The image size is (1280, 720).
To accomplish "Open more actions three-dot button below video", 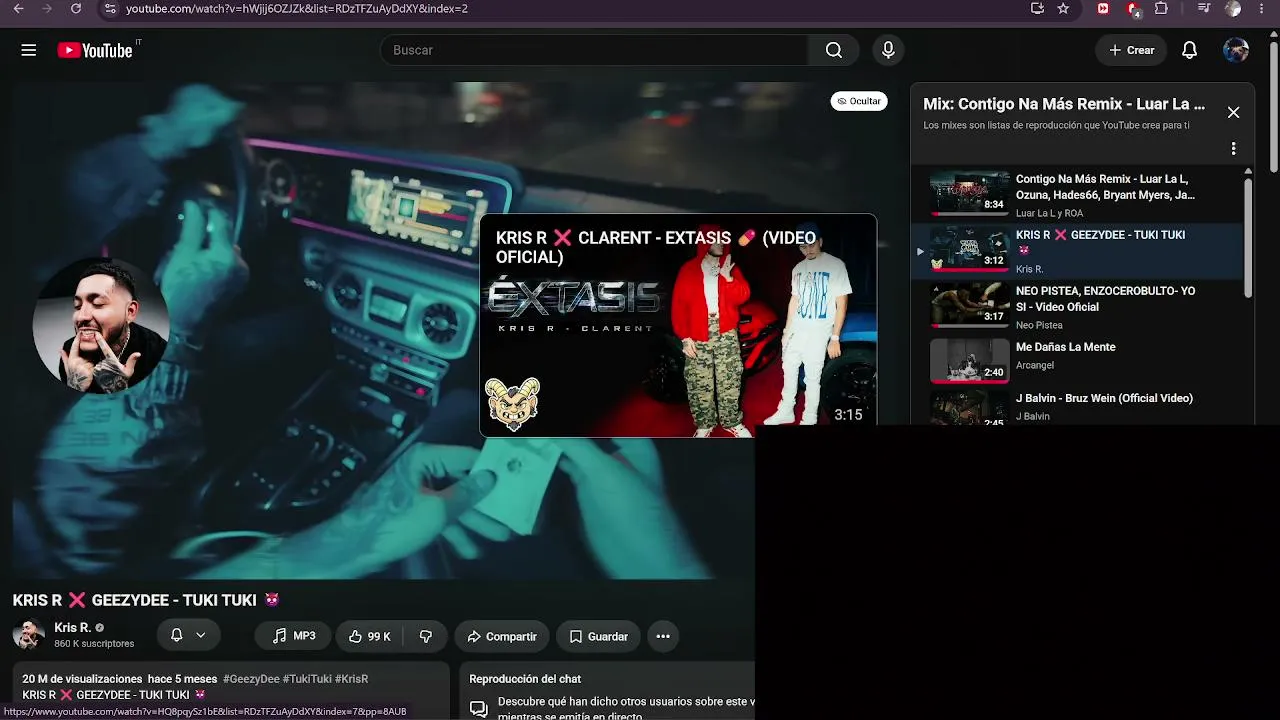I will tap(663, 636).
